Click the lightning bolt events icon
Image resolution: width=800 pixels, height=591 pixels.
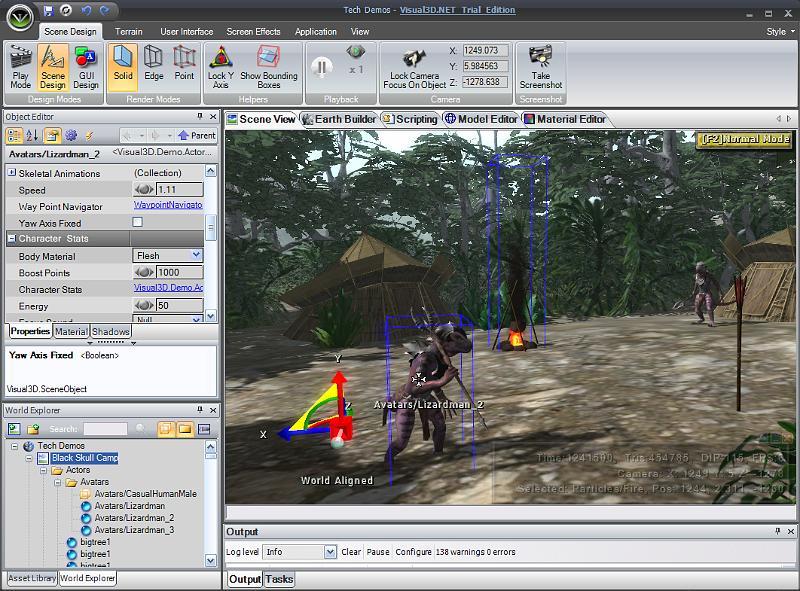(89, 135)
